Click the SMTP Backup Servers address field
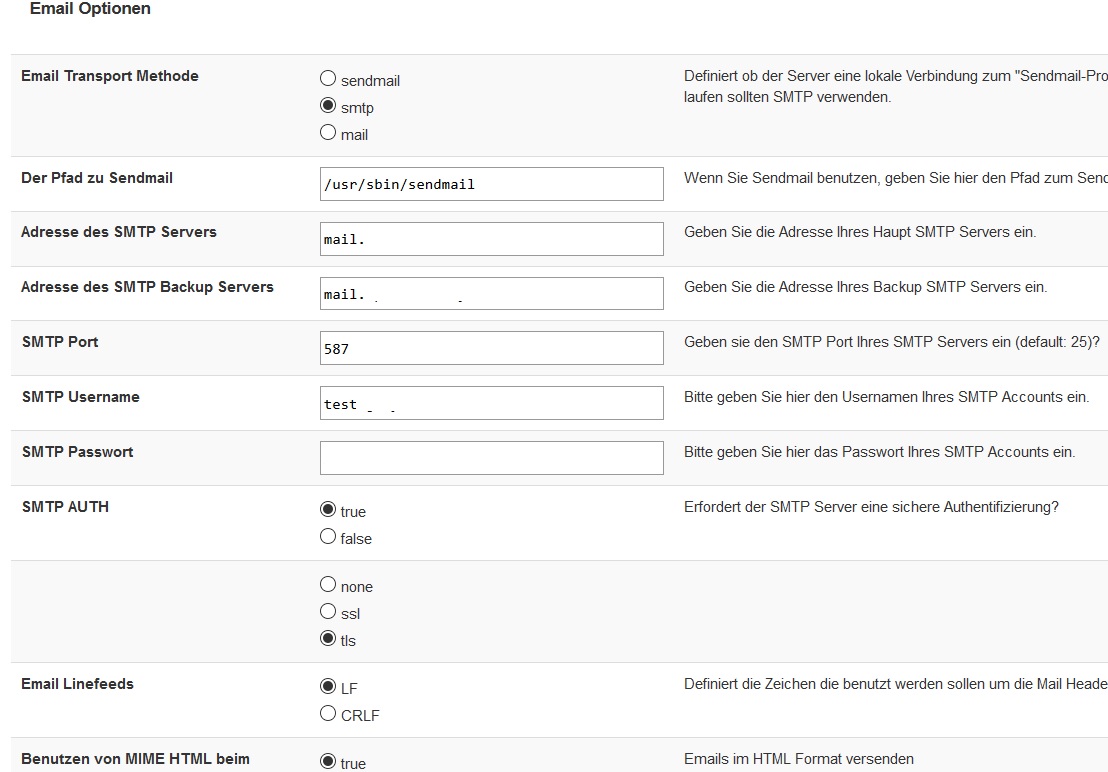Screen dimensions: 1108x772 (491, 294)
